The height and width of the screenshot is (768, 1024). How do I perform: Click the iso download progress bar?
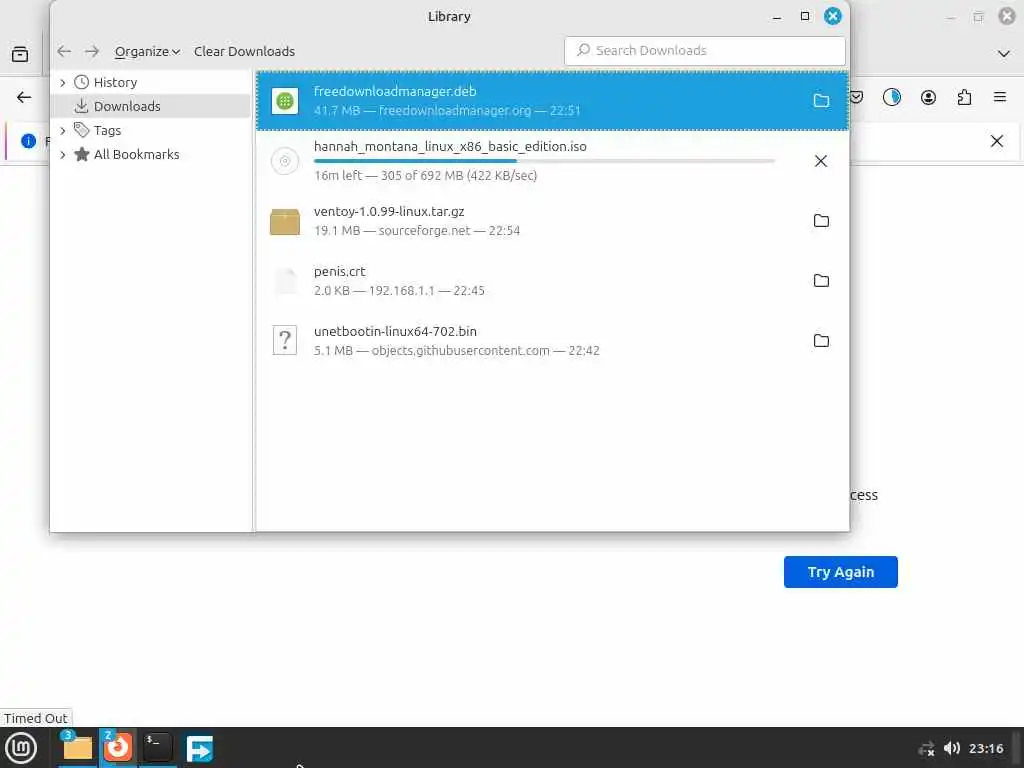pyautogui.click(x=544, y=161)
